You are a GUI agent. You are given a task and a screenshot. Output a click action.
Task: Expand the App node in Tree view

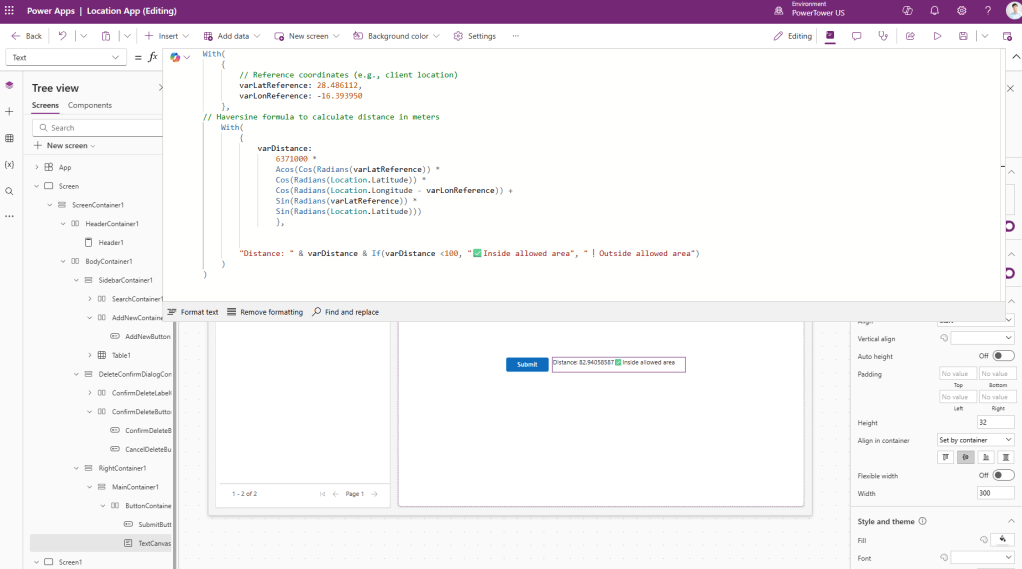(37, 167)
